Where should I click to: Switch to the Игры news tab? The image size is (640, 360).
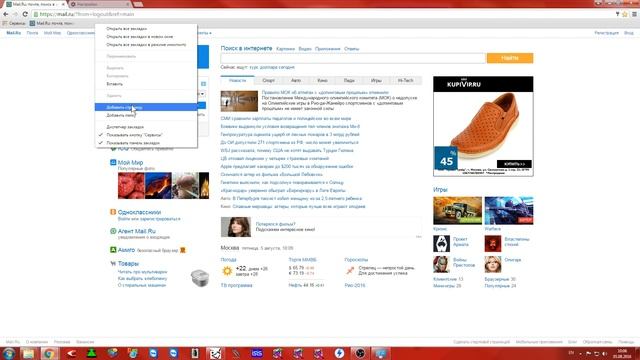click(376, 80)
